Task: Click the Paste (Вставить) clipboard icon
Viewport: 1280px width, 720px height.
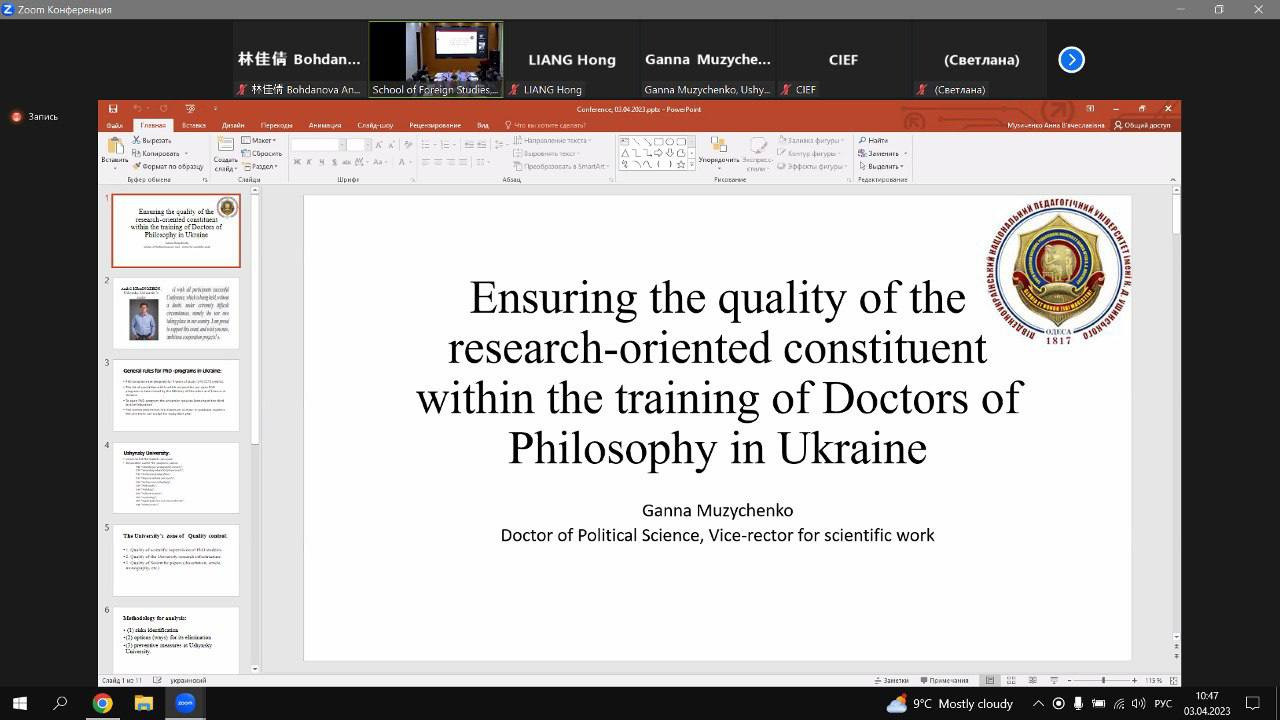Action: click(x=115, y=148)
